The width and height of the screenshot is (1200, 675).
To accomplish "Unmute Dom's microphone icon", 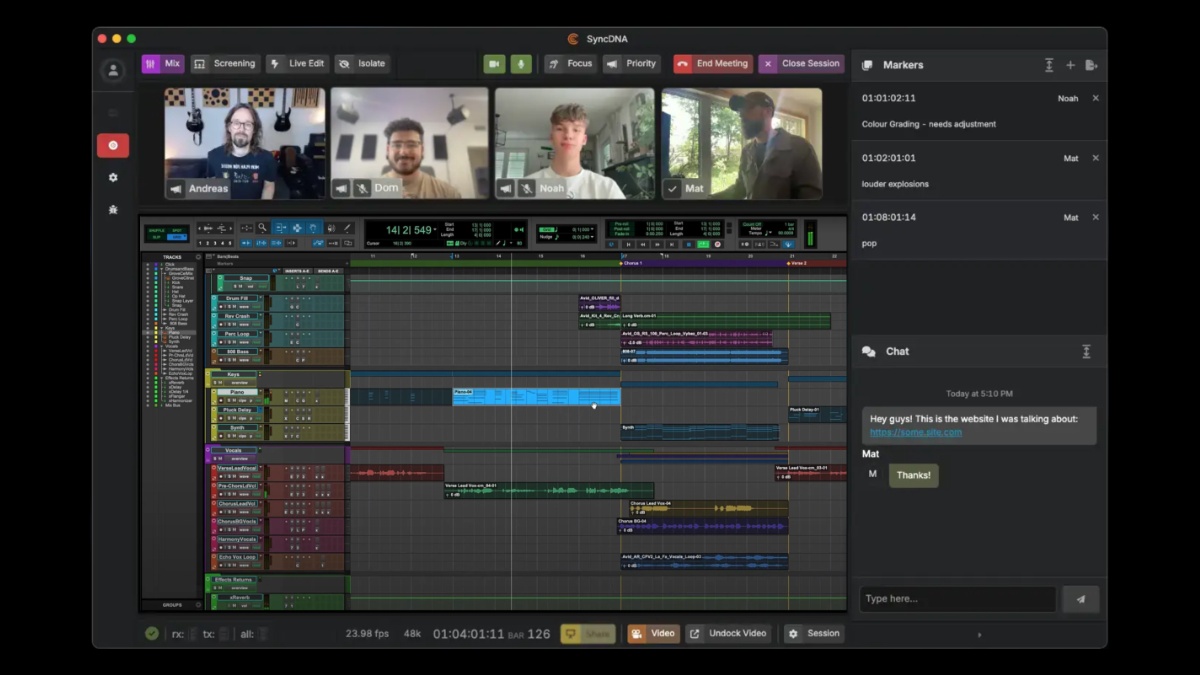I will pyautogui.click(x=362, y=188).
